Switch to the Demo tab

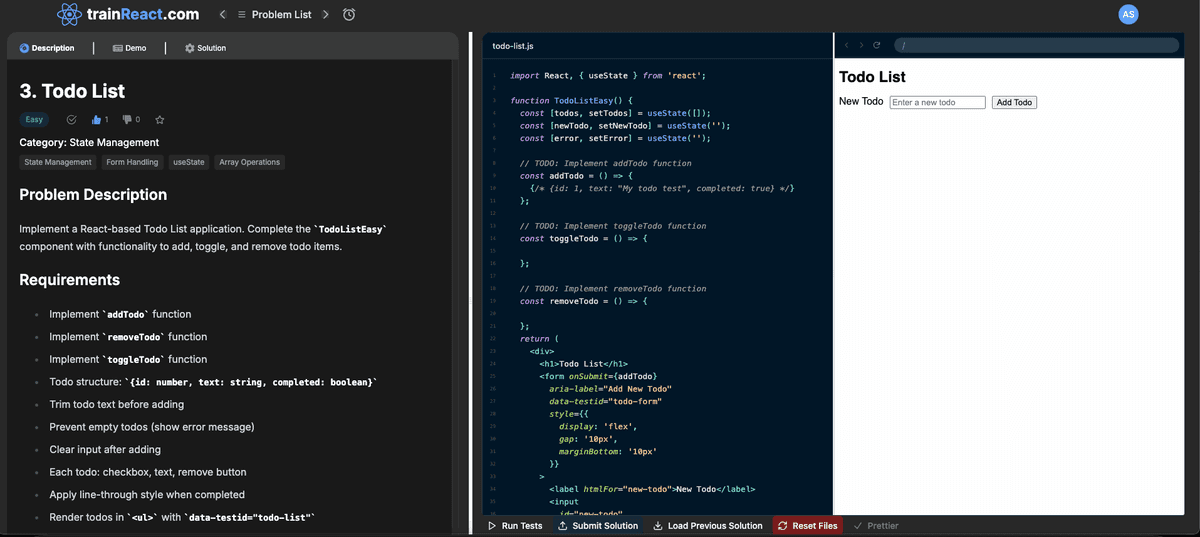[x=129, y=48]
